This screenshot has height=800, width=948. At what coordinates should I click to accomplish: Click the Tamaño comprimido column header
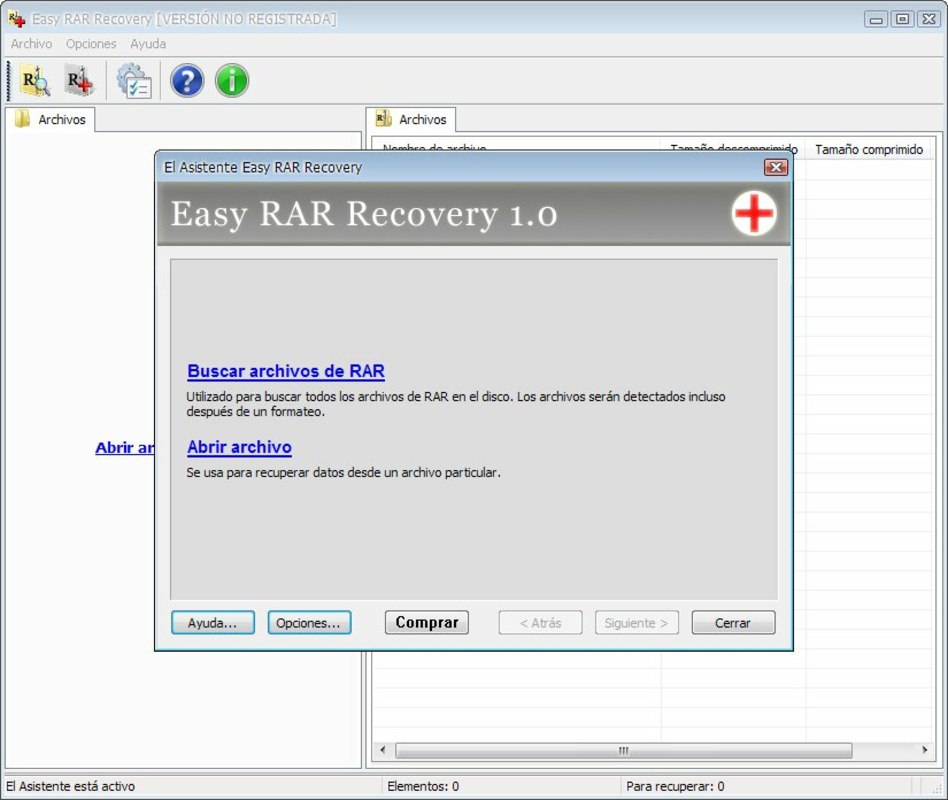tap(869, 149)
